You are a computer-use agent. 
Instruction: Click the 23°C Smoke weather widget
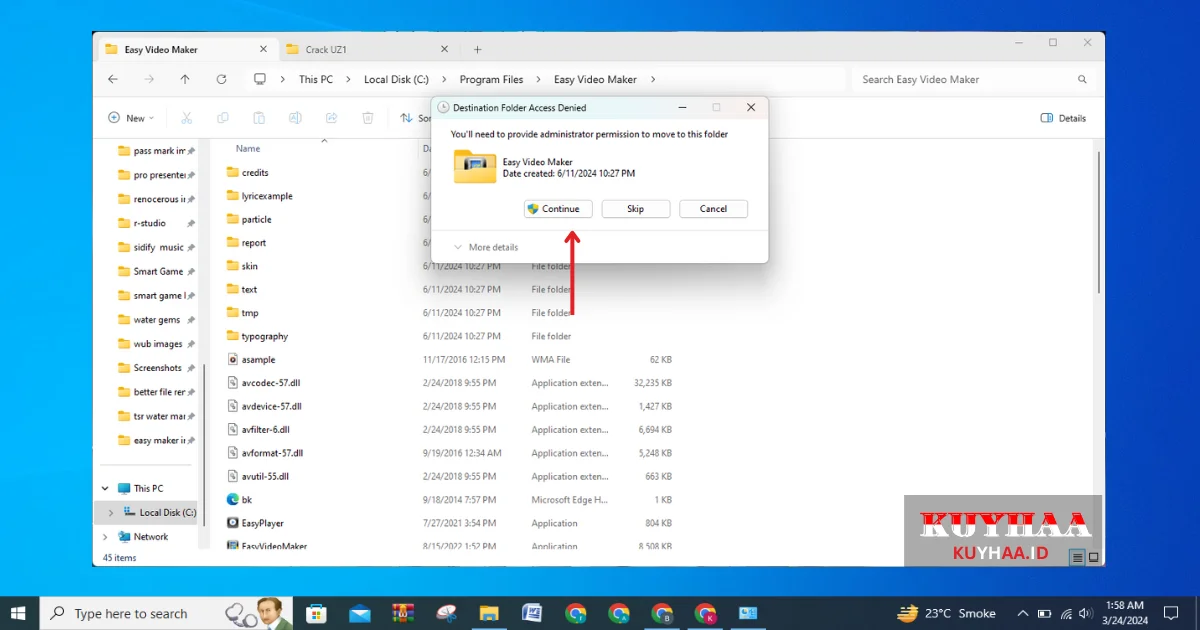point(947,613)
